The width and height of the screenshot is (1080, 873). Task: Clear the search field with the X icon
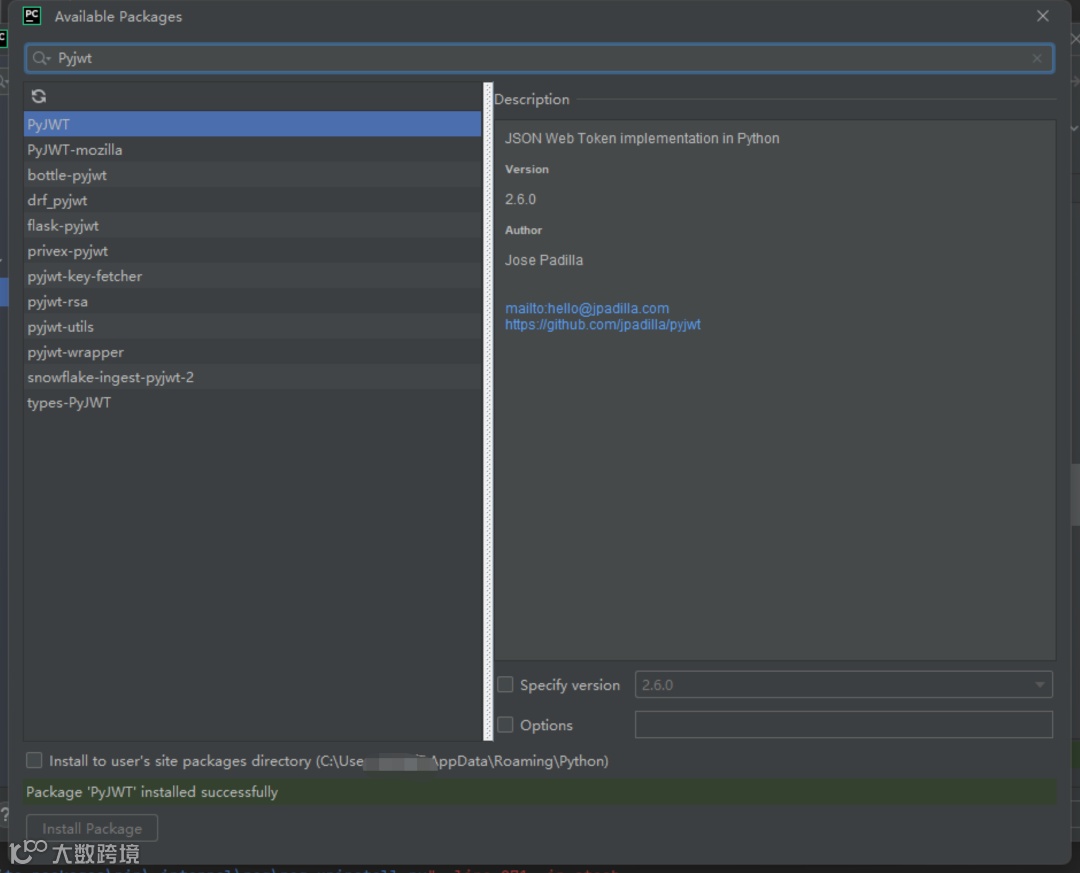(x=1037, y=59)
